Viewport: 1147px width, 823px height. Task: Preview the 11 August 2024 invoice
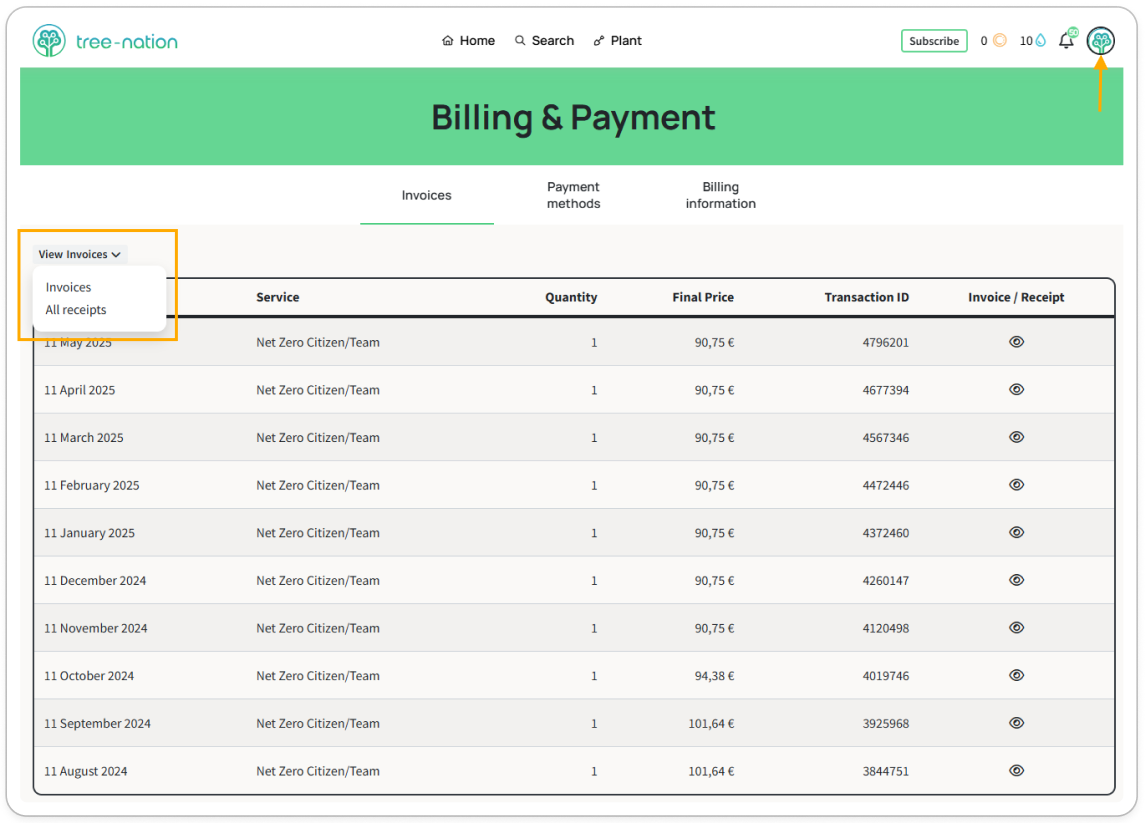(1016, 771)
